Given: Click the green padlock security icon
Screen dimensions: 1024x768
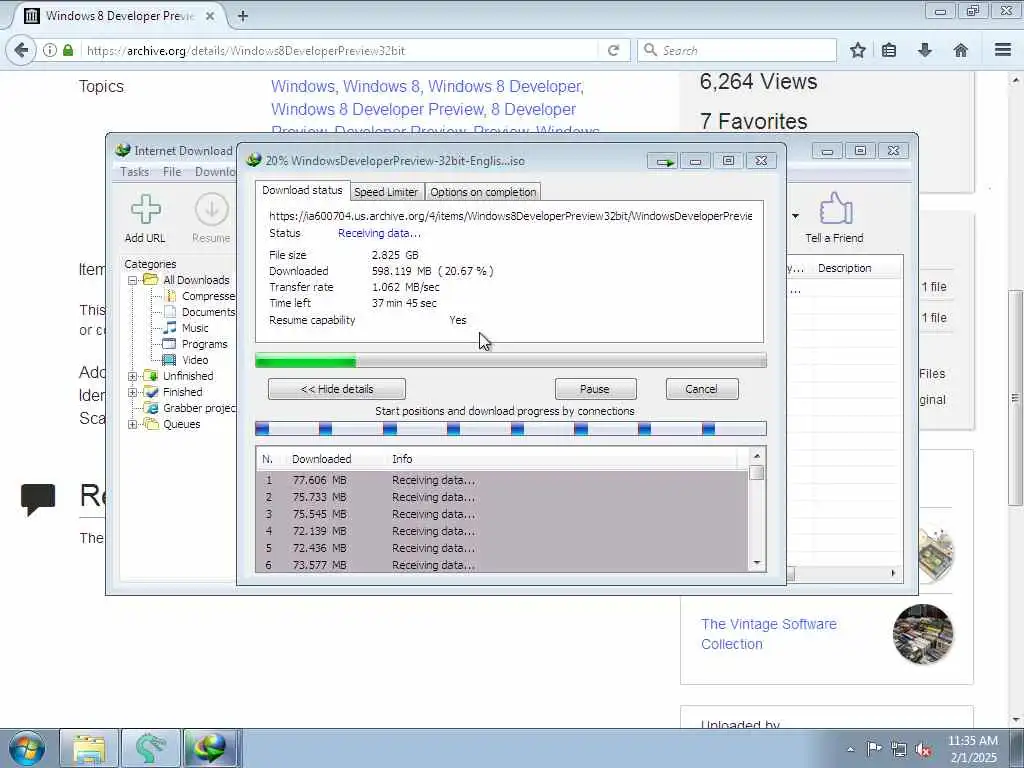Looking at the screenshot, I should (x=68, y=50).
